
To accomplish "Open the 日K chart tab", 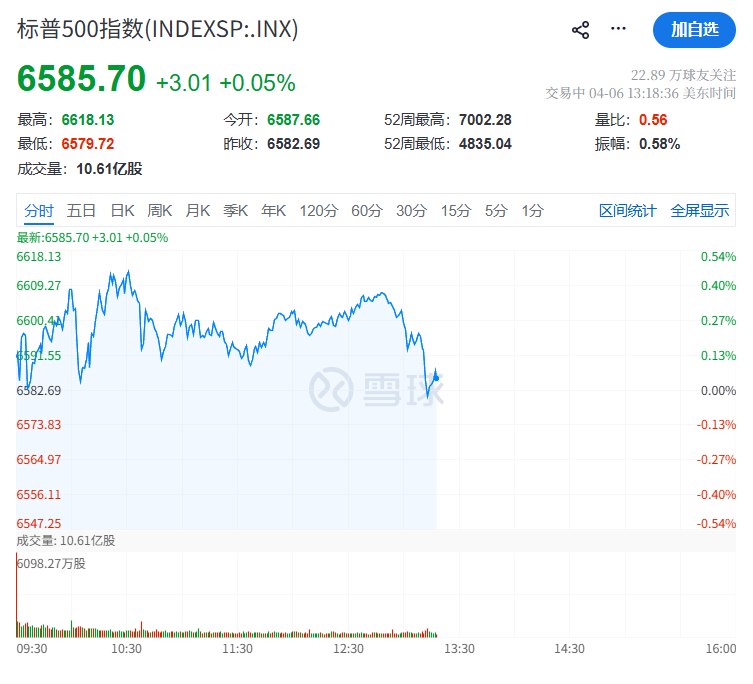I will tap(122, 211).
